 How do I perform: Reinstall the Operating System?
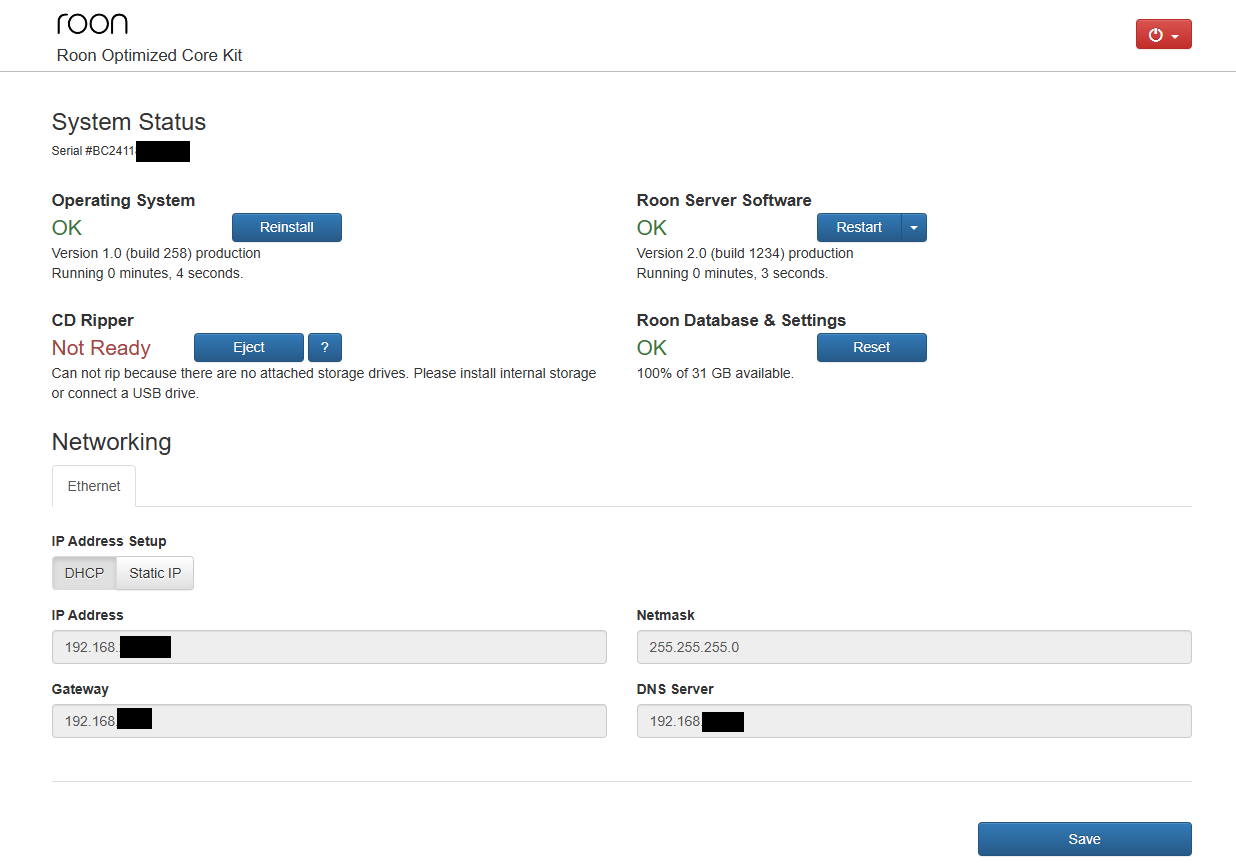coord(287,227)
